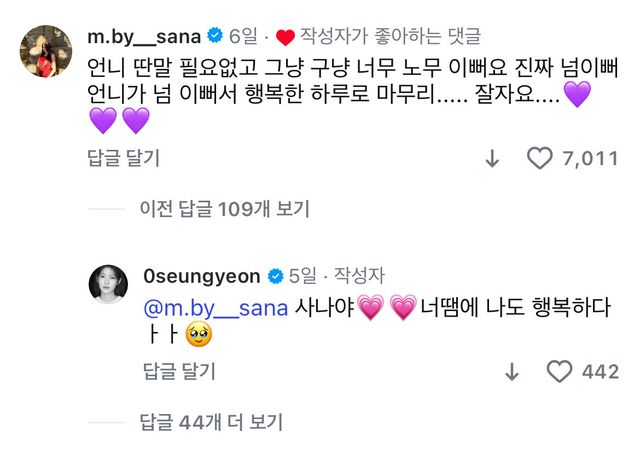Viewport: 640px width, 461px height.
Task: Click the down arrow on 0seungyeon's reply
Action: (512, 371)
